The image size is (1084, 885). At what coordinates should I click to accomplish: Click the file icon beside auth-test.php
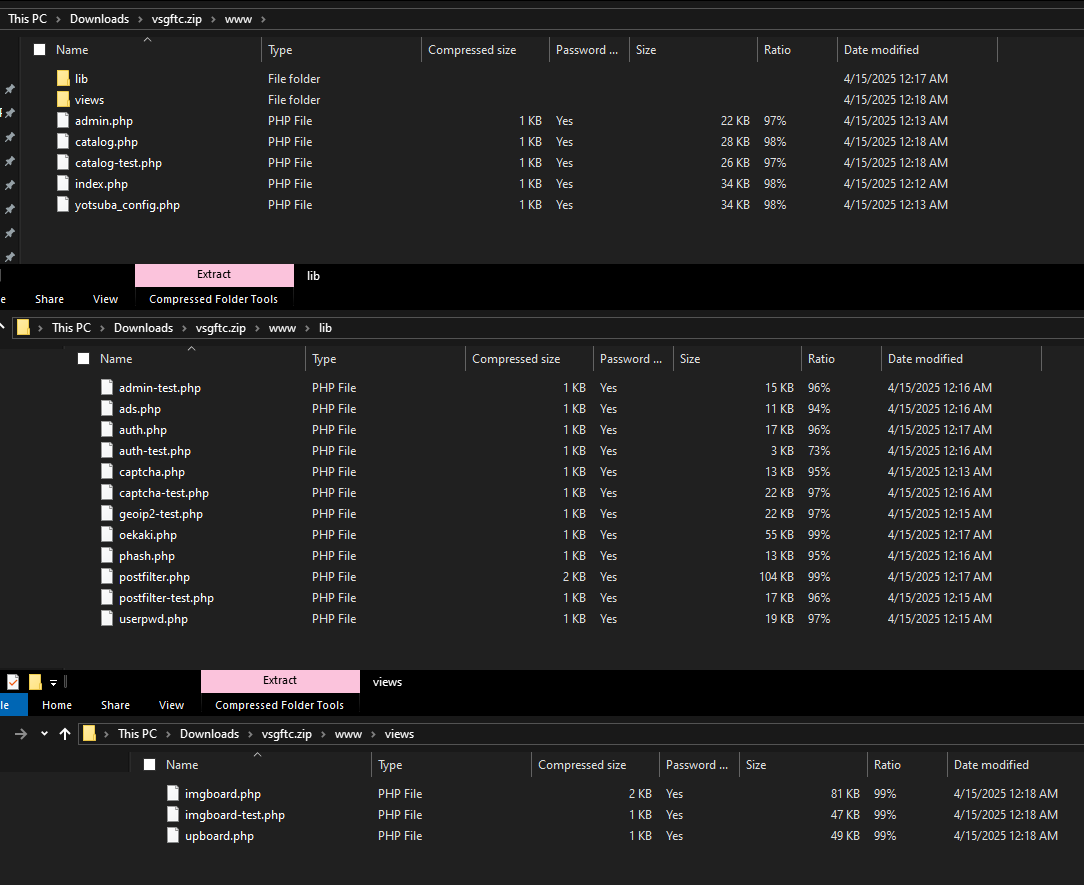pyautogui.click(x=106, y=451)
